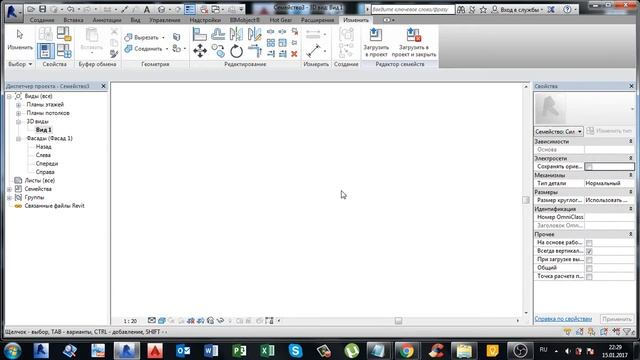Click the favorites star icon in title bar
Image resolution: width=640 pixels, height=360 pixels.
pos(483,9)
